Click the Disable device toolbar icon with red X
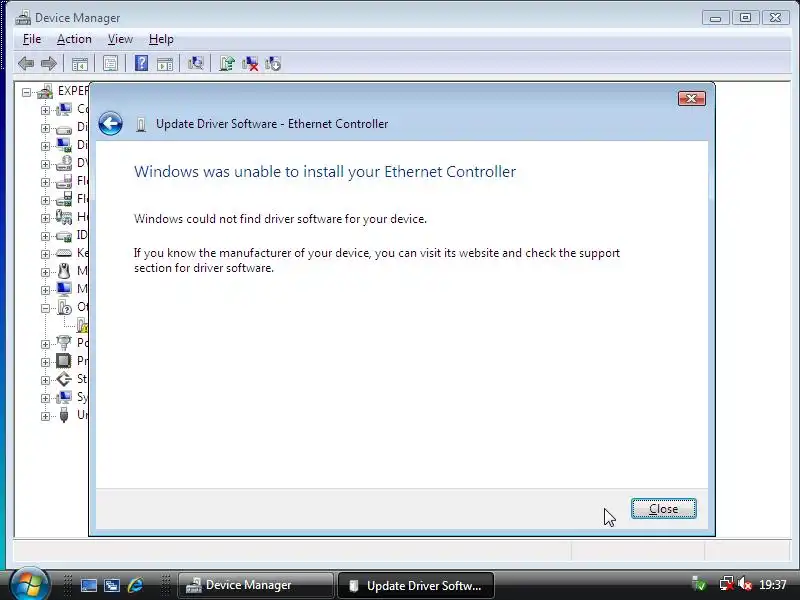The height and width of the screenshot is (600, 800). point(250,64)
